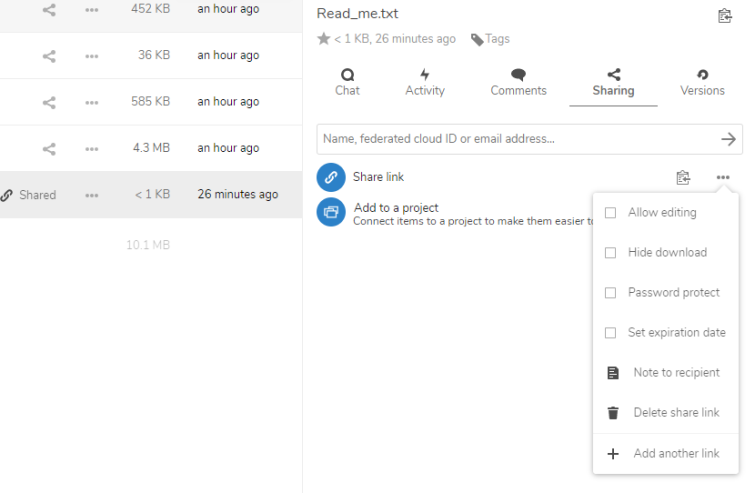Open the three-dot menu beside Share link
The width and height of the screenshot is (755, 493).
723,177
